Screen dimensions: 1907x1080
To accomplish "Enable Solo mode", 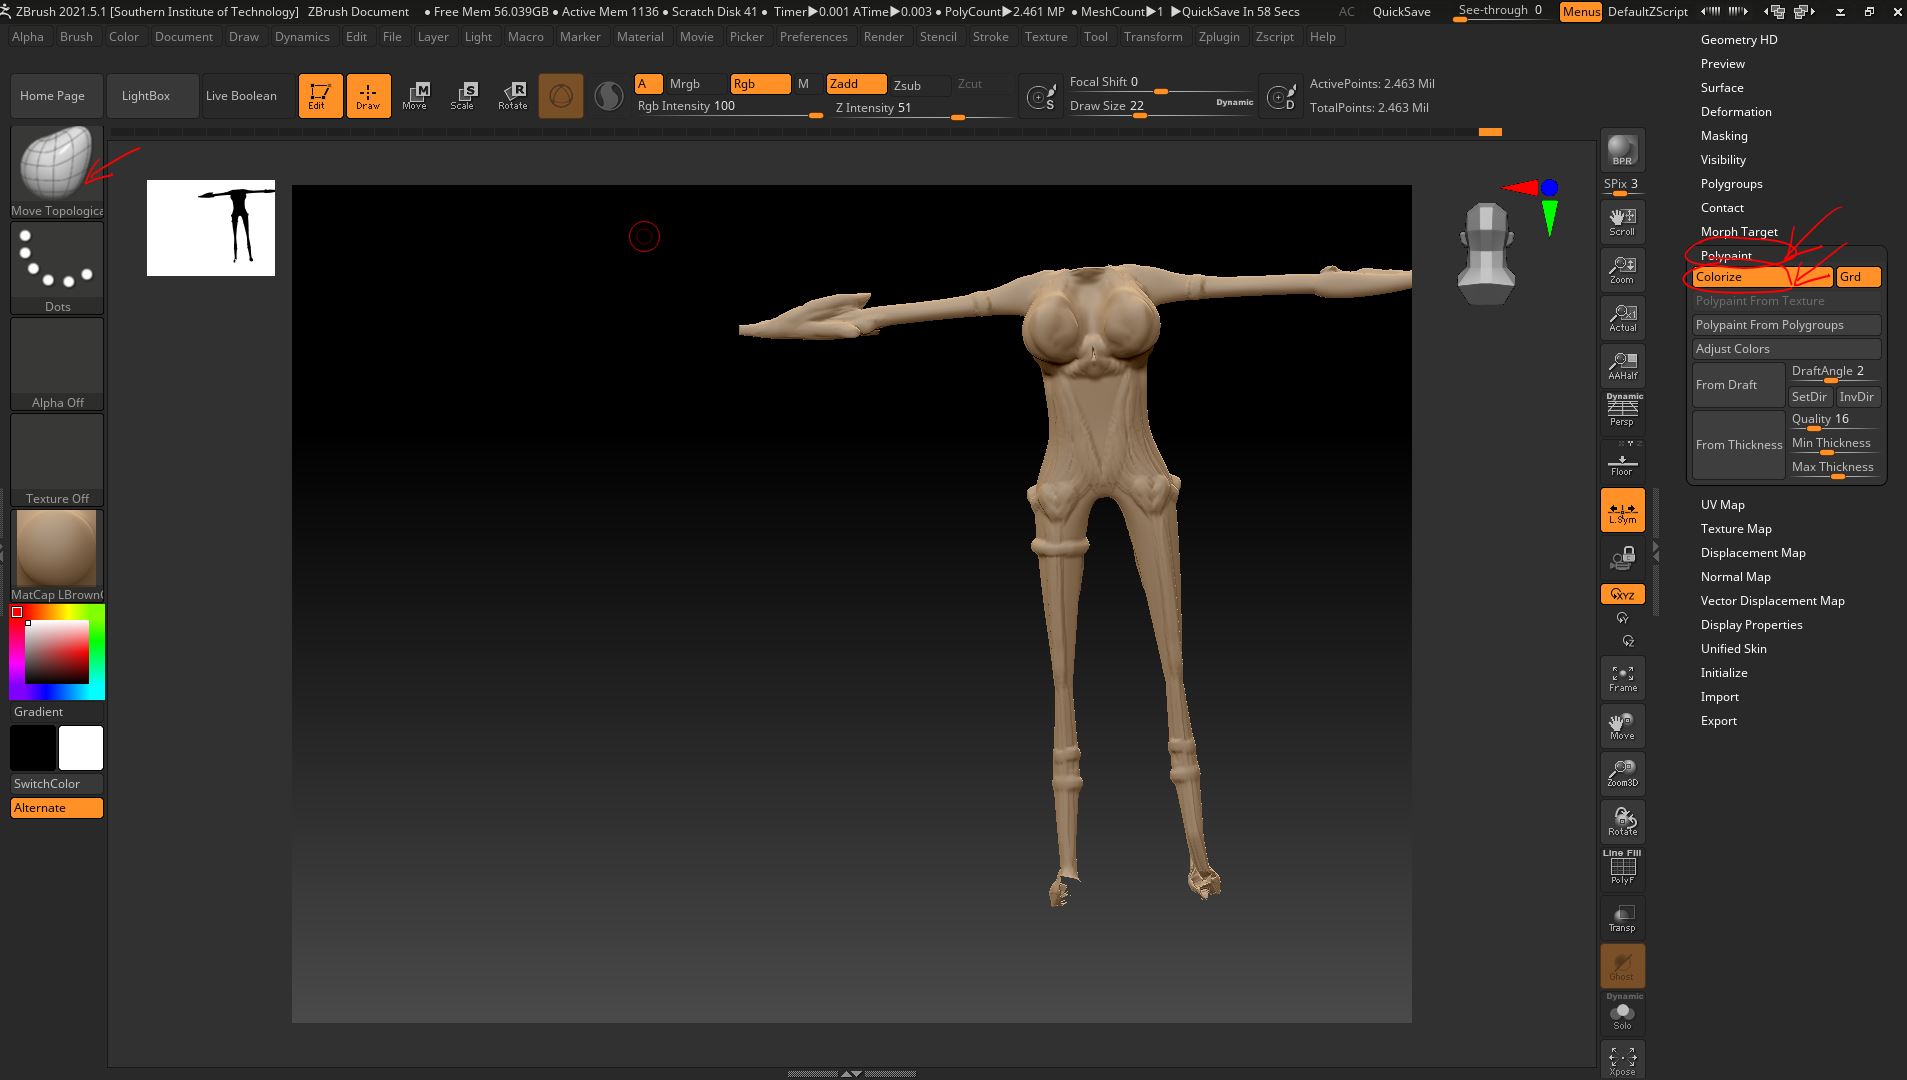I will [1621, 1013].
